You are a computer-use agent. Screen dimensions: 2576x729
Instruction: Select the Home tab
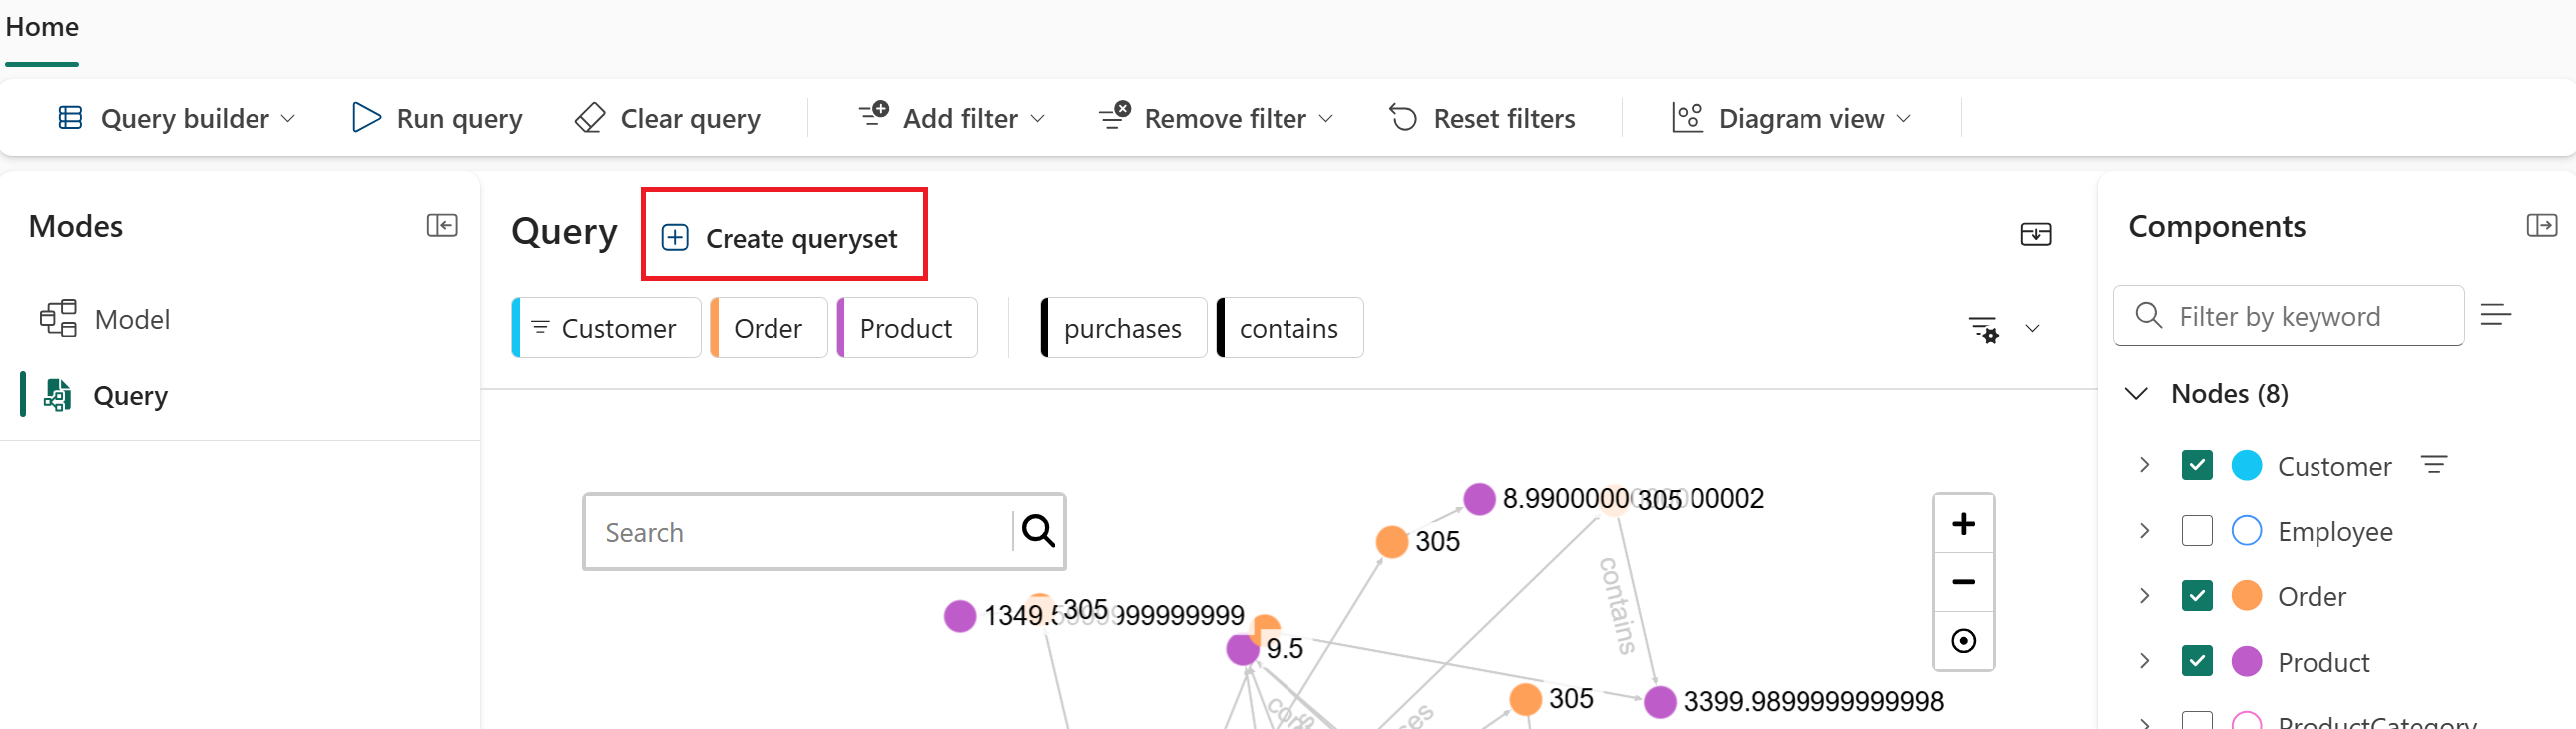click(x=42, y=27)
